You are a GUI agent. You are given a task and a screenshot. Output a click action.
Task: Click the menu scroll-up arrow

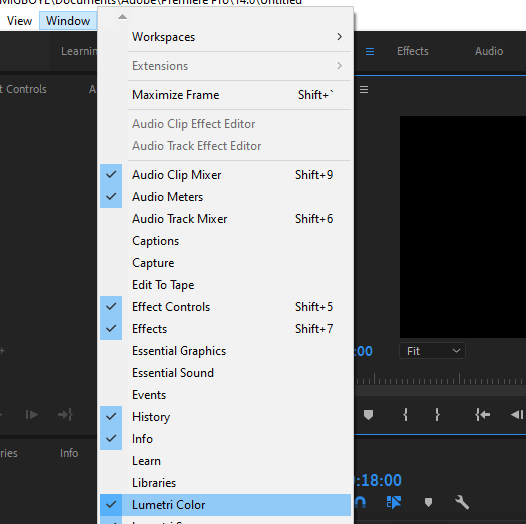[x=122, y=17]
